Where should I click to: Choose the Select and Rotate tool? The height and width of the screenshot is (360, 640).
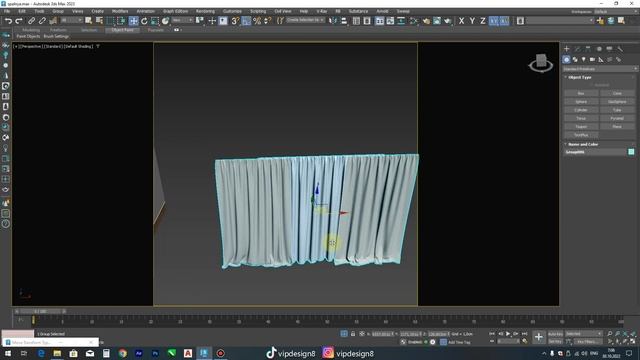coord(144,21)
